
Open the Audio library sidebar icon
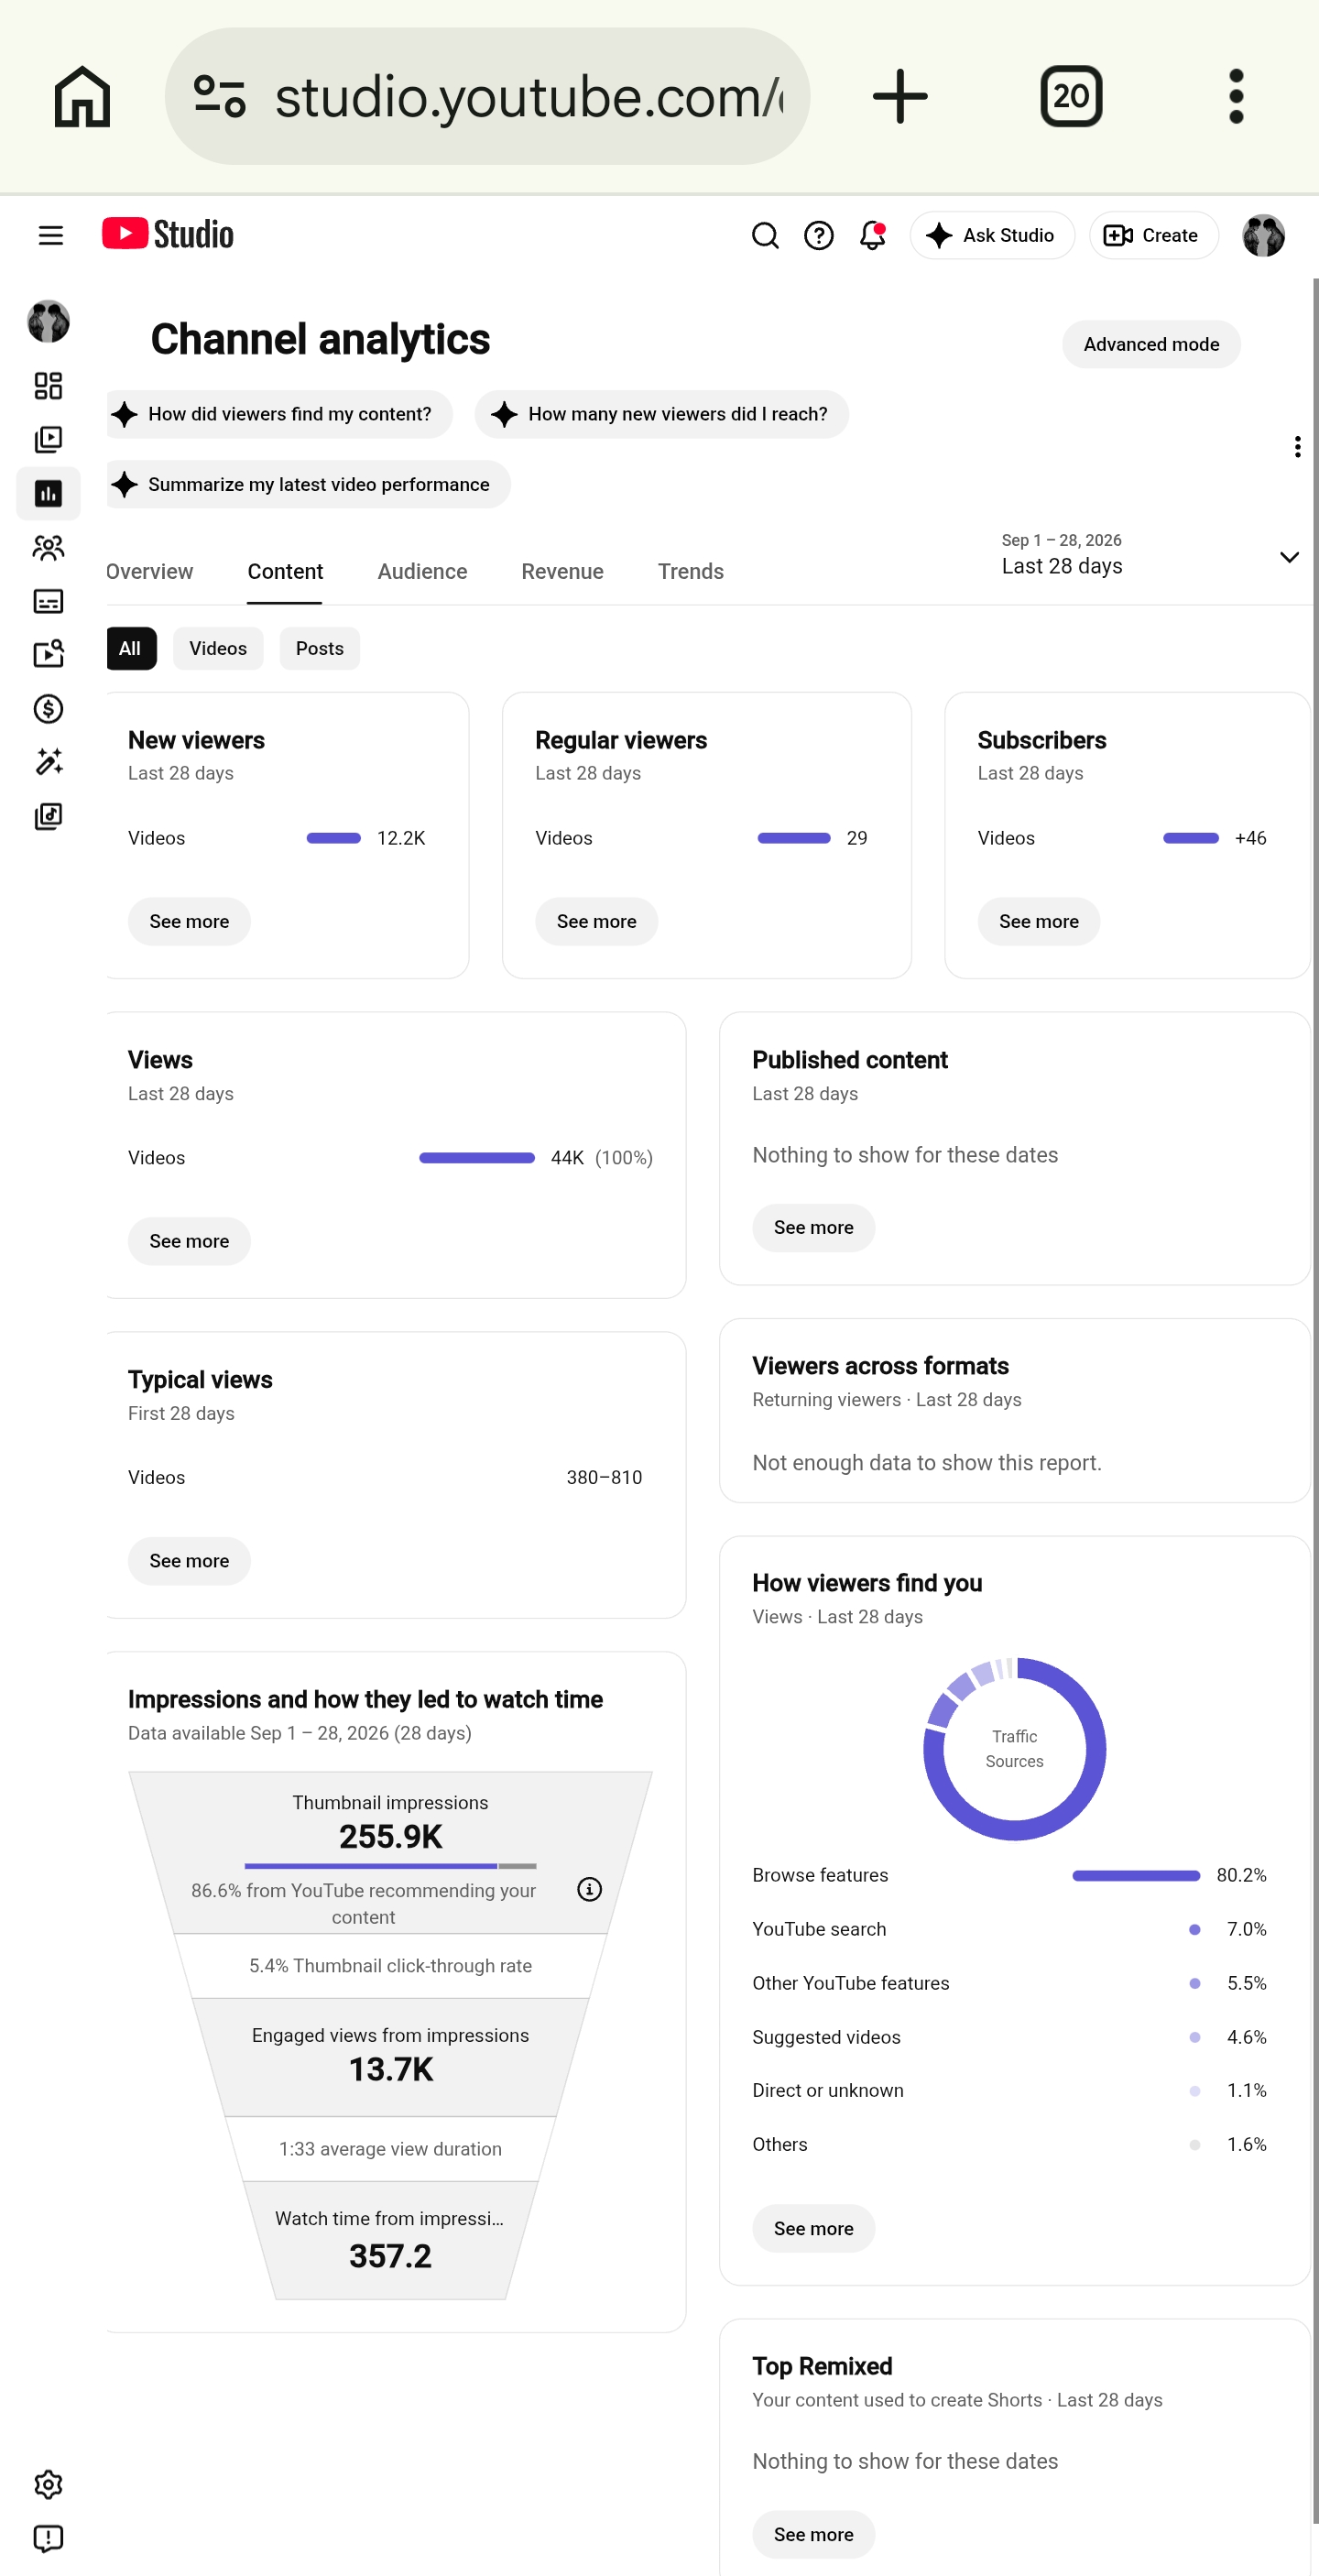[x=48, y=816]
